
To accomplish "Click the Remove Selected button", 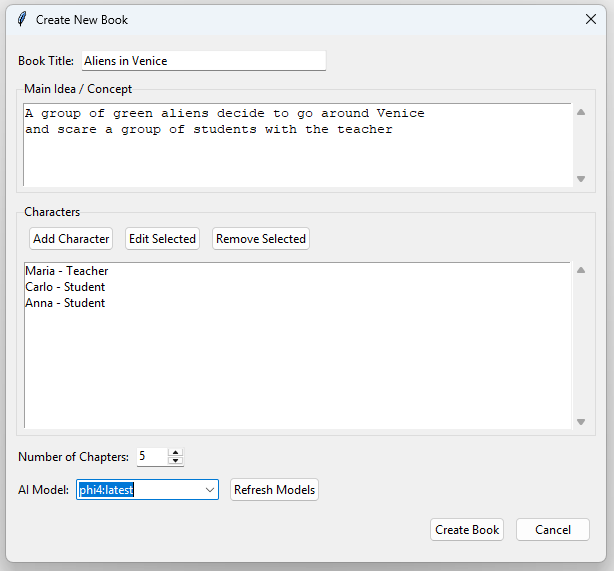I will point(261,239).
